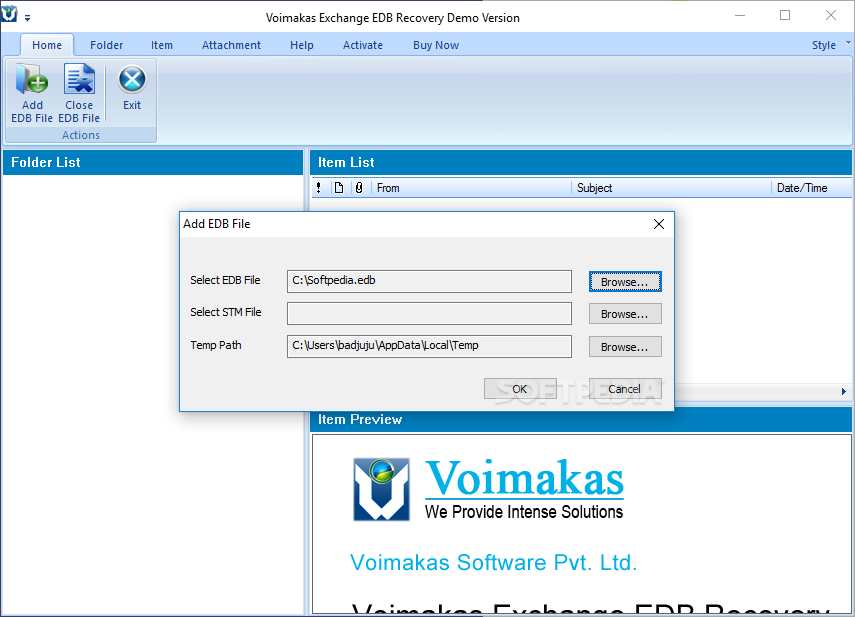Cancel the Add EDB File dialog
The width and height of the screenshot is (855, 617).
(625, 389)
